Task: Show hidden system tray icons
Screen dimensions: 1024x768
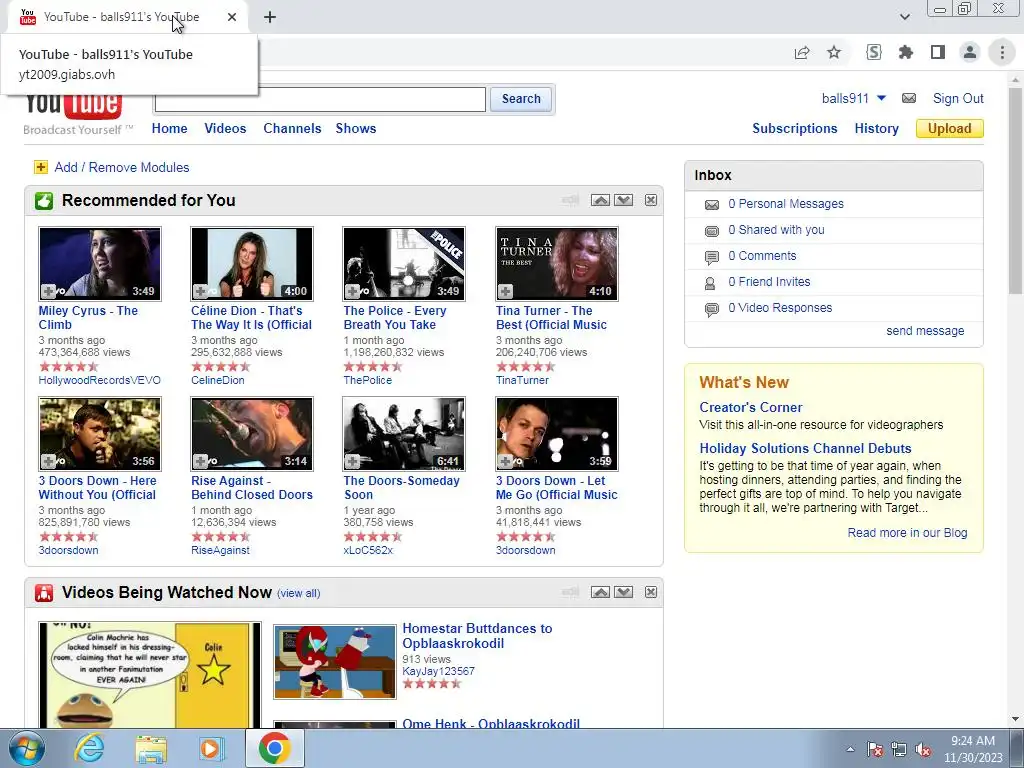Action: [x=850, y=749]
